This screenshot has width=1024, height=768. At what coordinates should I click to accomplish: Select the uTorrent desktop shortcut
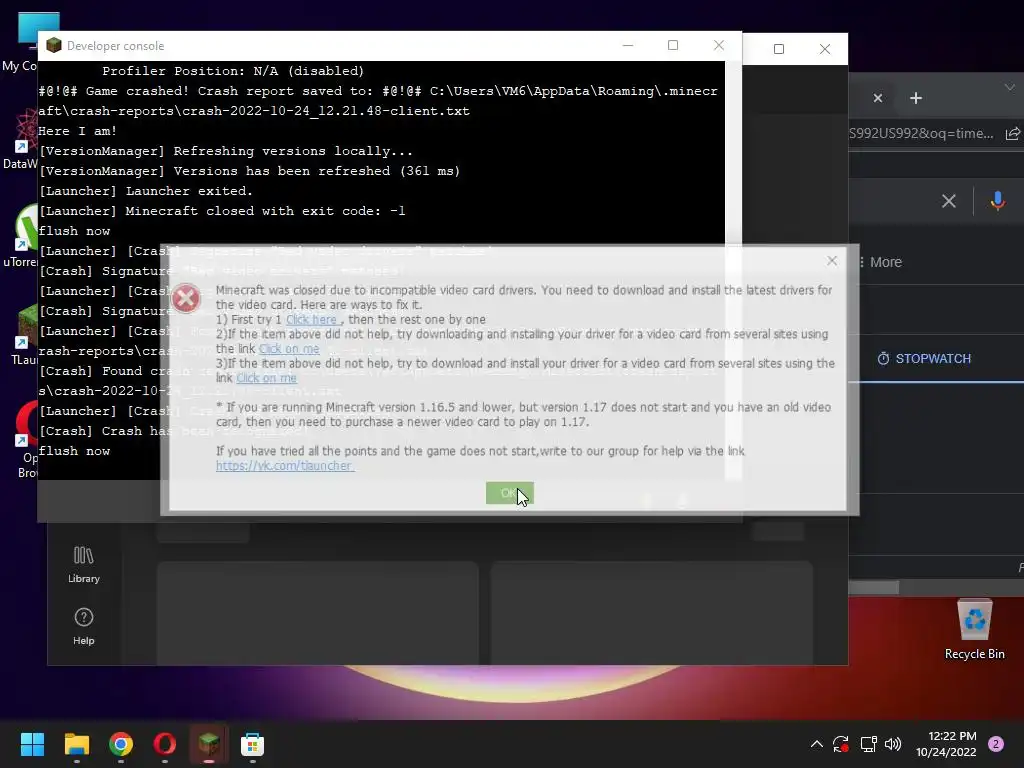20,235
